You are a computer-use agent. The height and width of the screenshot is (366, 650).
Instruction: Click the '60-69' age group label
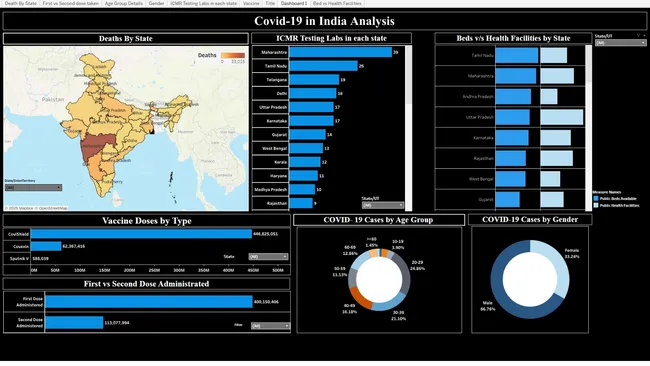coord(350,247)
